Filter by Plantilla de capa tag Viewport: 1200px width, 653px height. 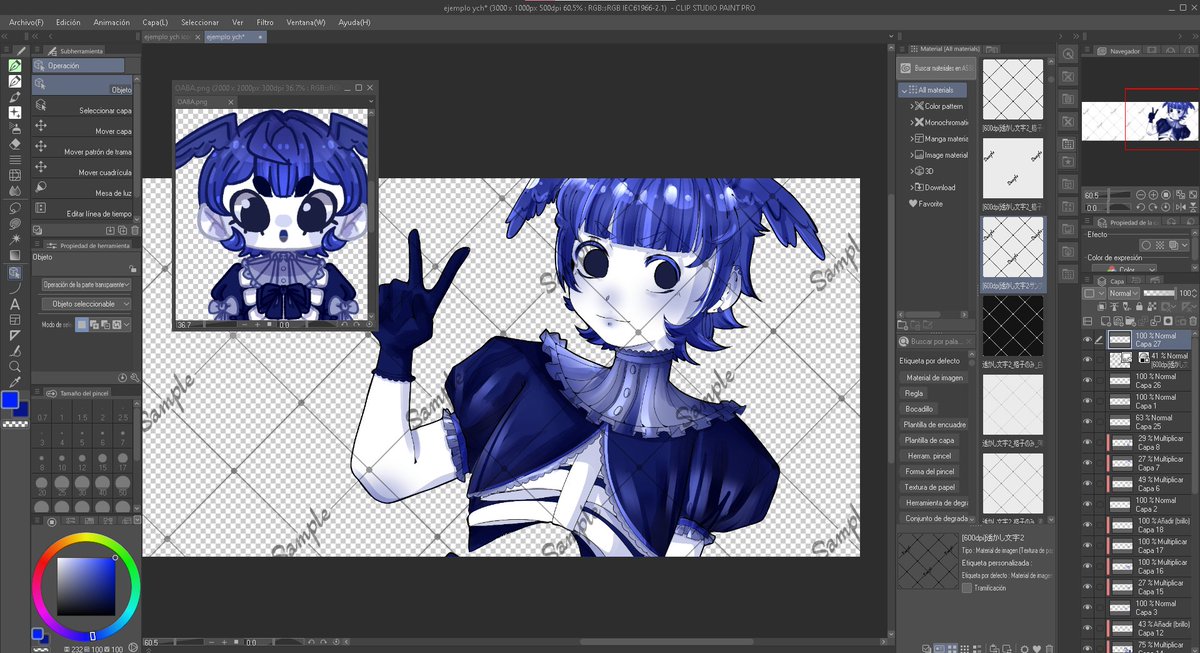coord(930,440)
